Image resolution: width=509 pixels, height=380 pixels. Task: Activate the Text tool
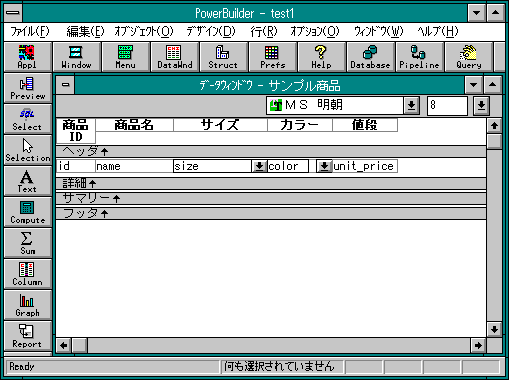28,181
